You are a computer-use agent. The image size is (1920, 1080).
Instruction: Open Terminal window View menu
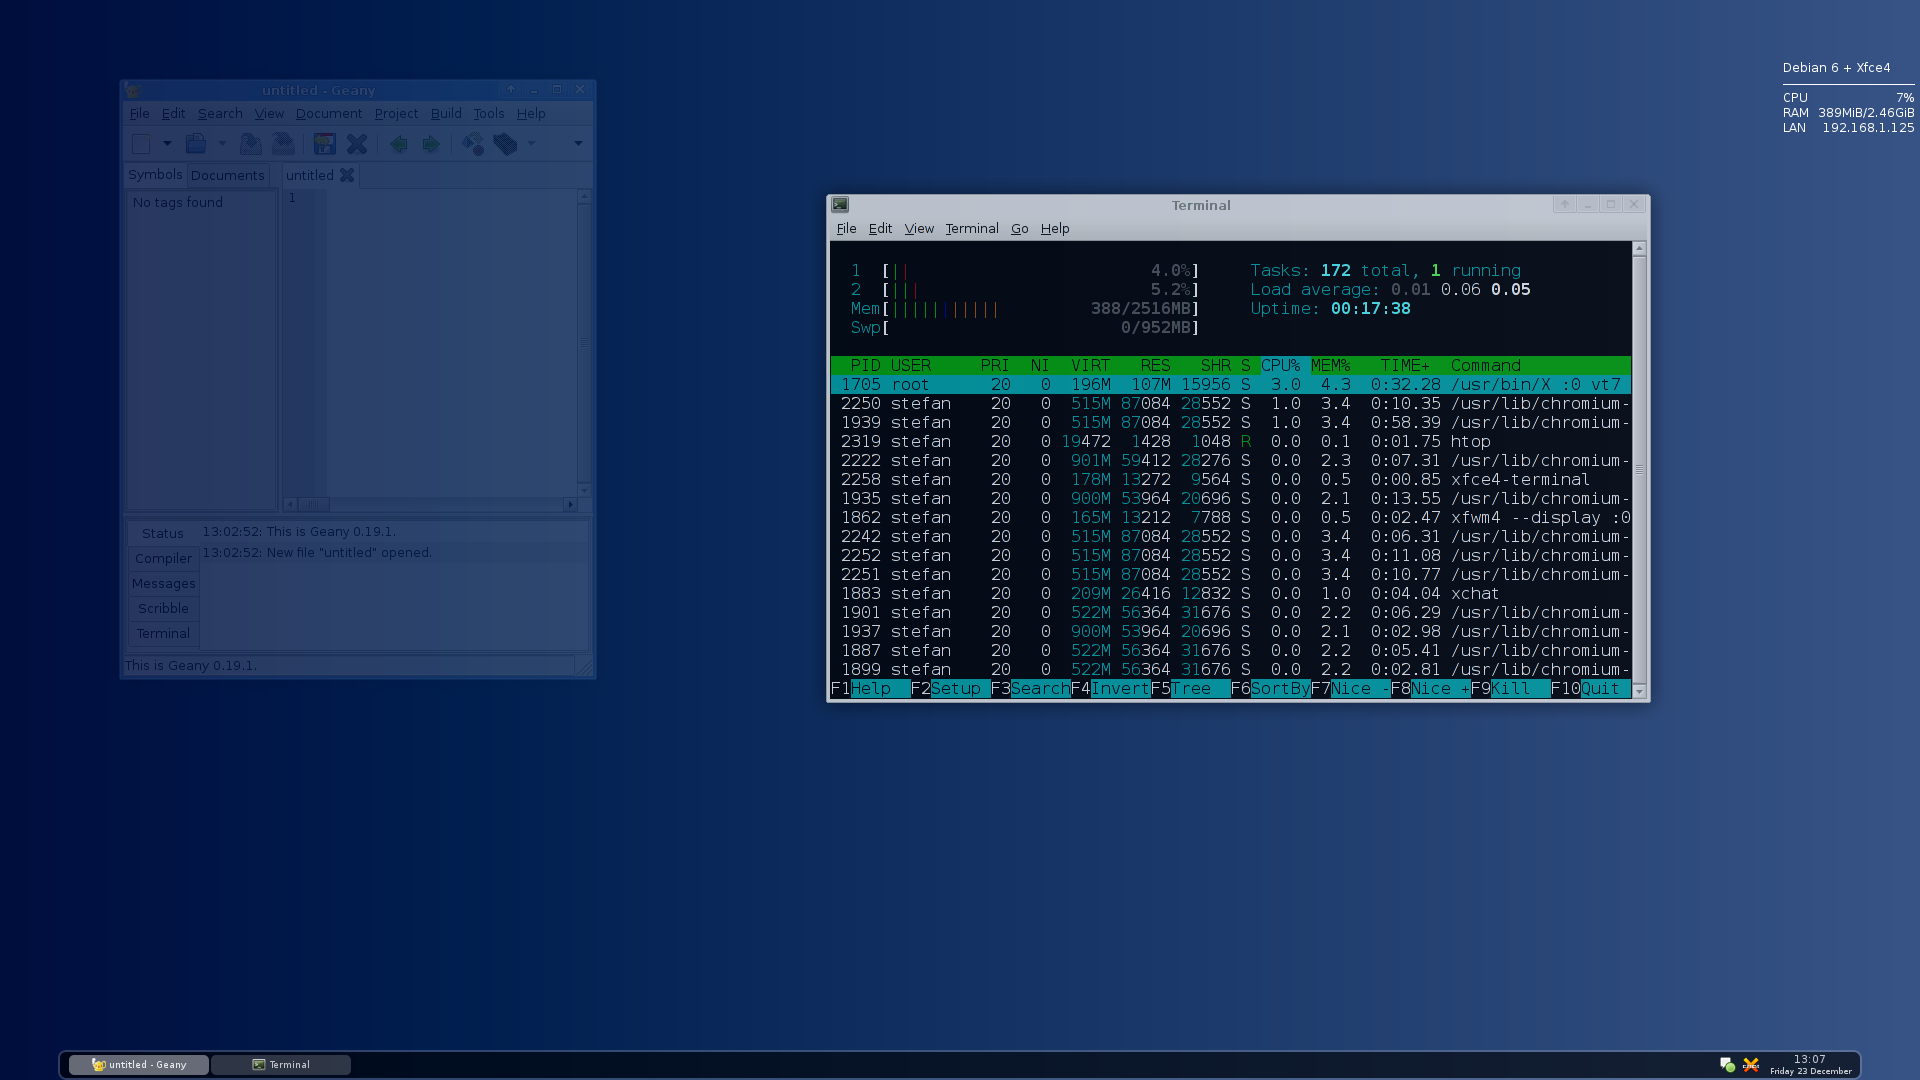click(x=919, y=228)
